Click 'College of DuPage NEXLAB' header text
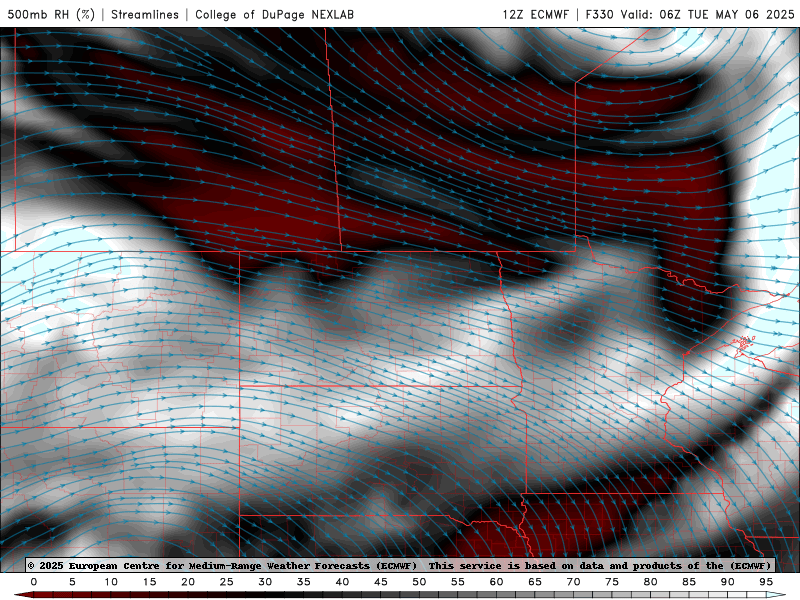Image resolution: width=800 pixels, height=600 pixels. (x=274, y=14)
